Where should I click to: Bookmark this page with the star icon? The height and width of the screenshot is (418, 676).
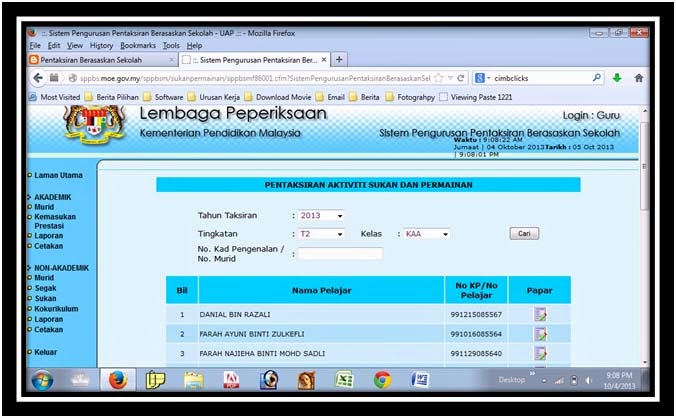click(x=438, y=78)
